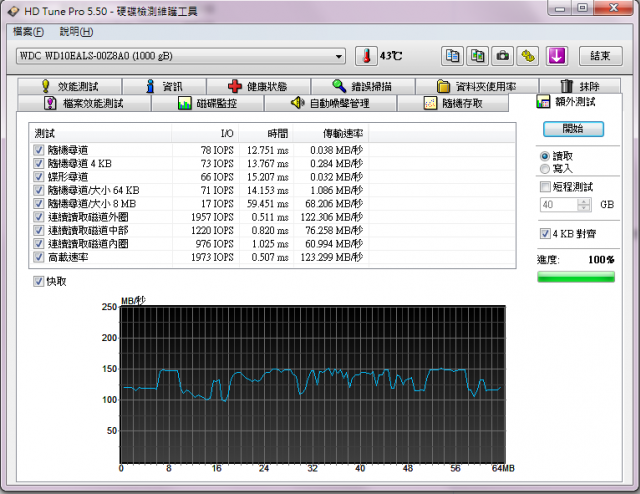This screenshot has height=494, width=640.
Task: Switch to the 資訊 tab
Action: click(164, 86)
